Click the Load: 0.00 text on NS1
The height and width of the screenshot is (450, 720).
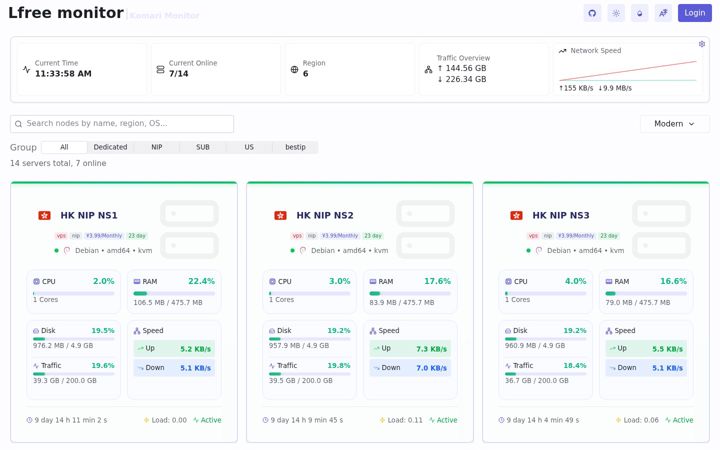coord(169,420)
